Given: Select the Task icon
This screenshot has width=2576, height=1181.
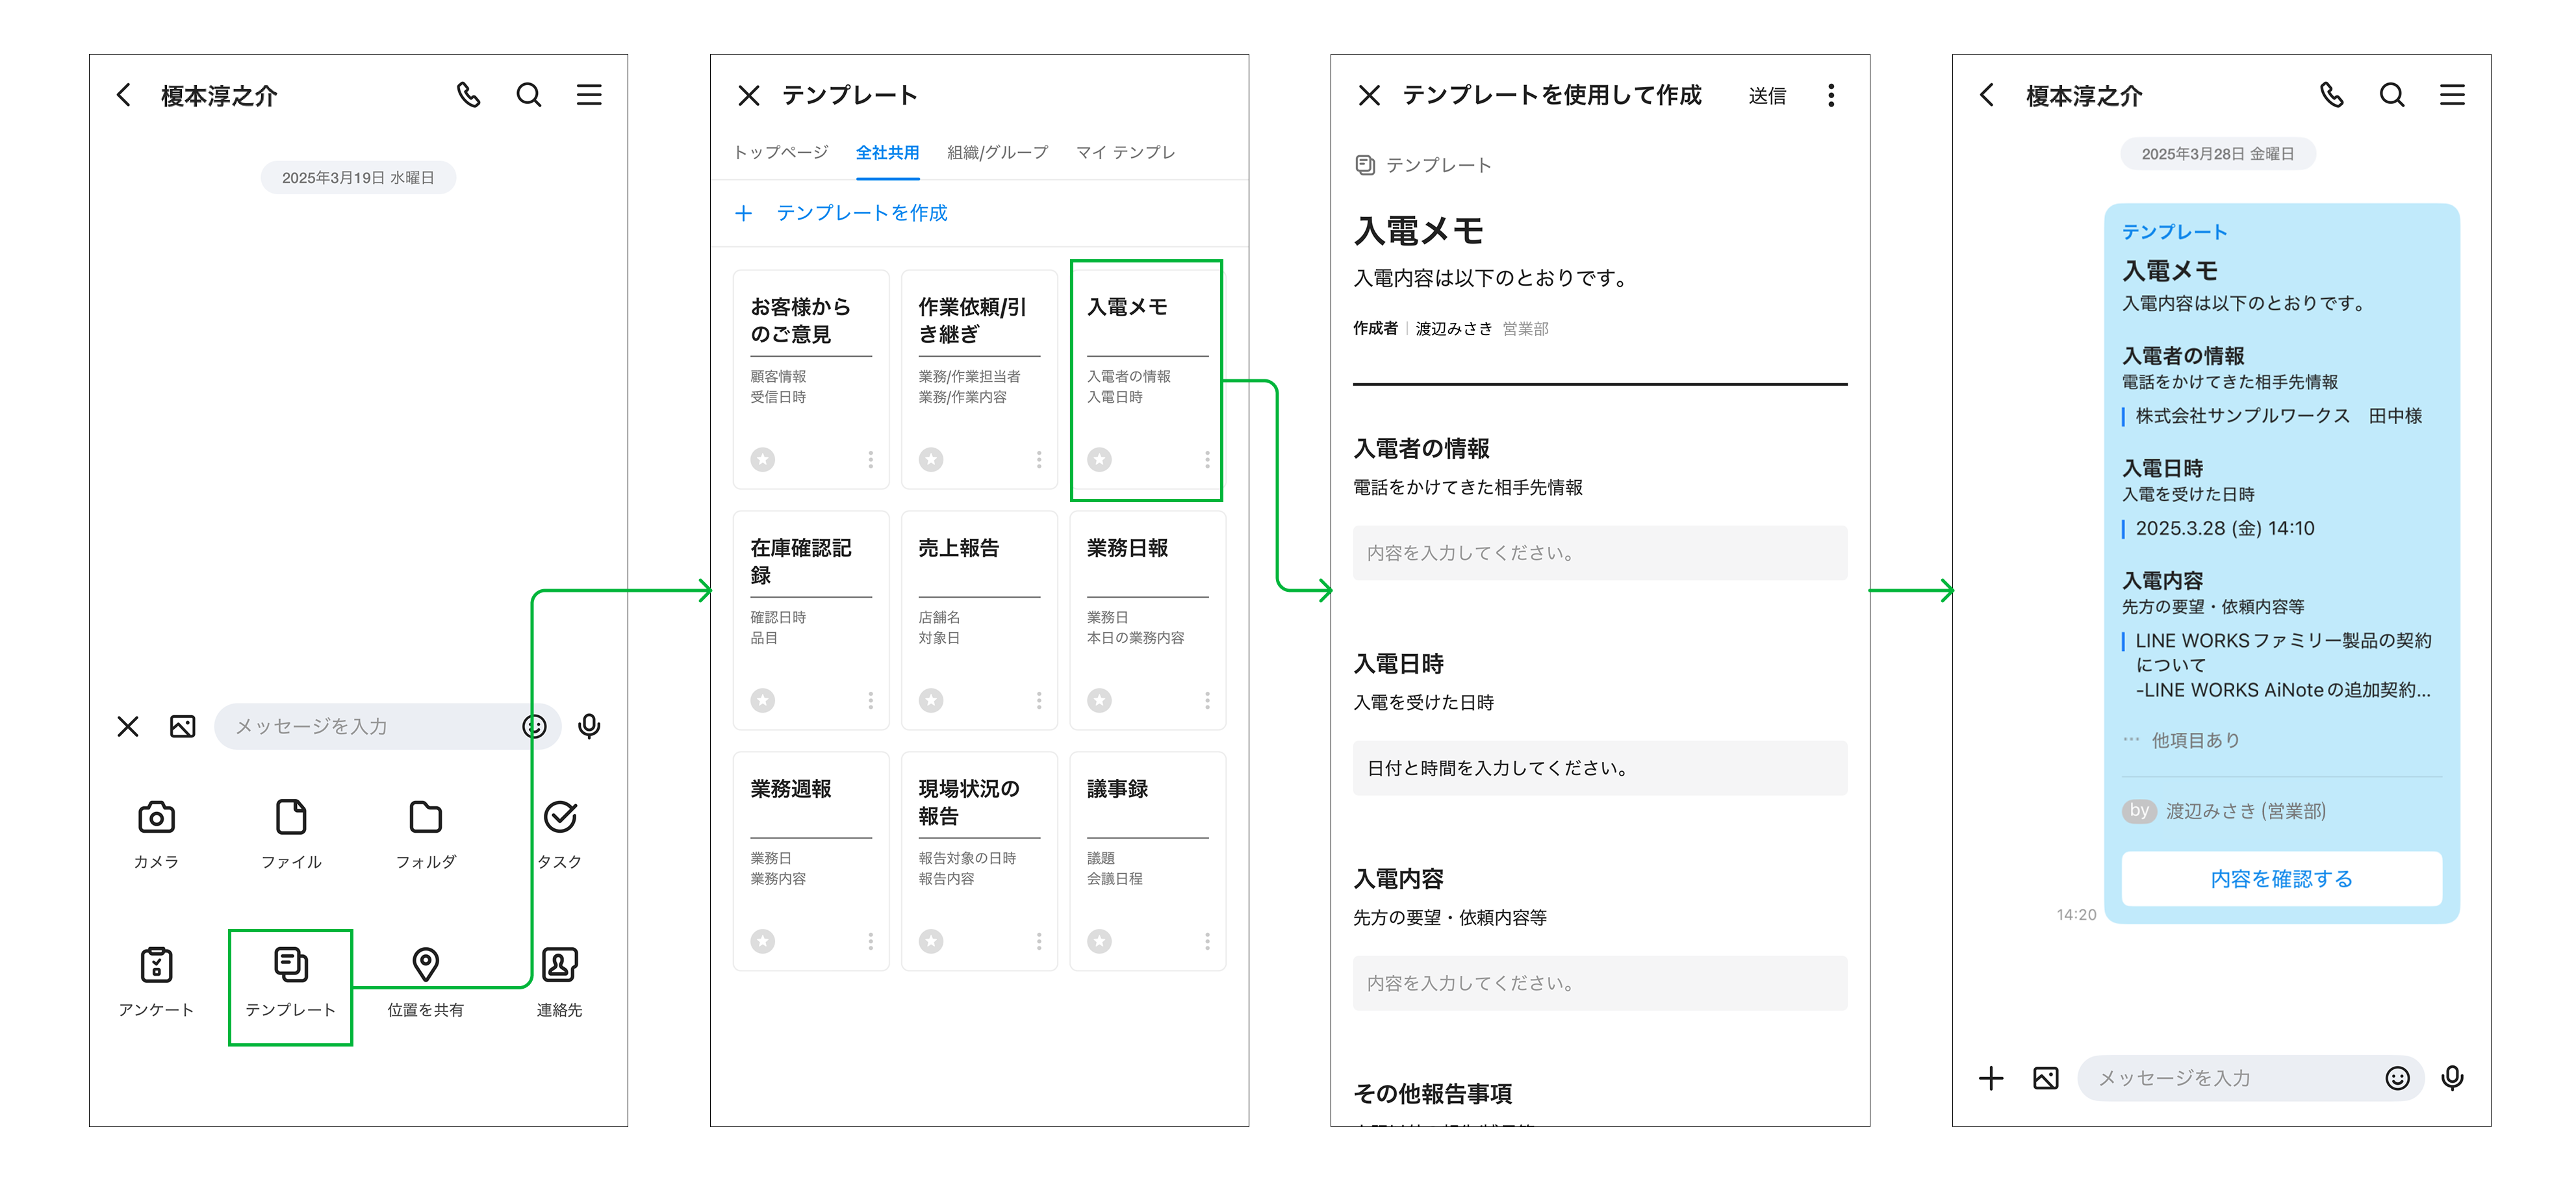Looking at the screenshot, I should coord(560,818).
